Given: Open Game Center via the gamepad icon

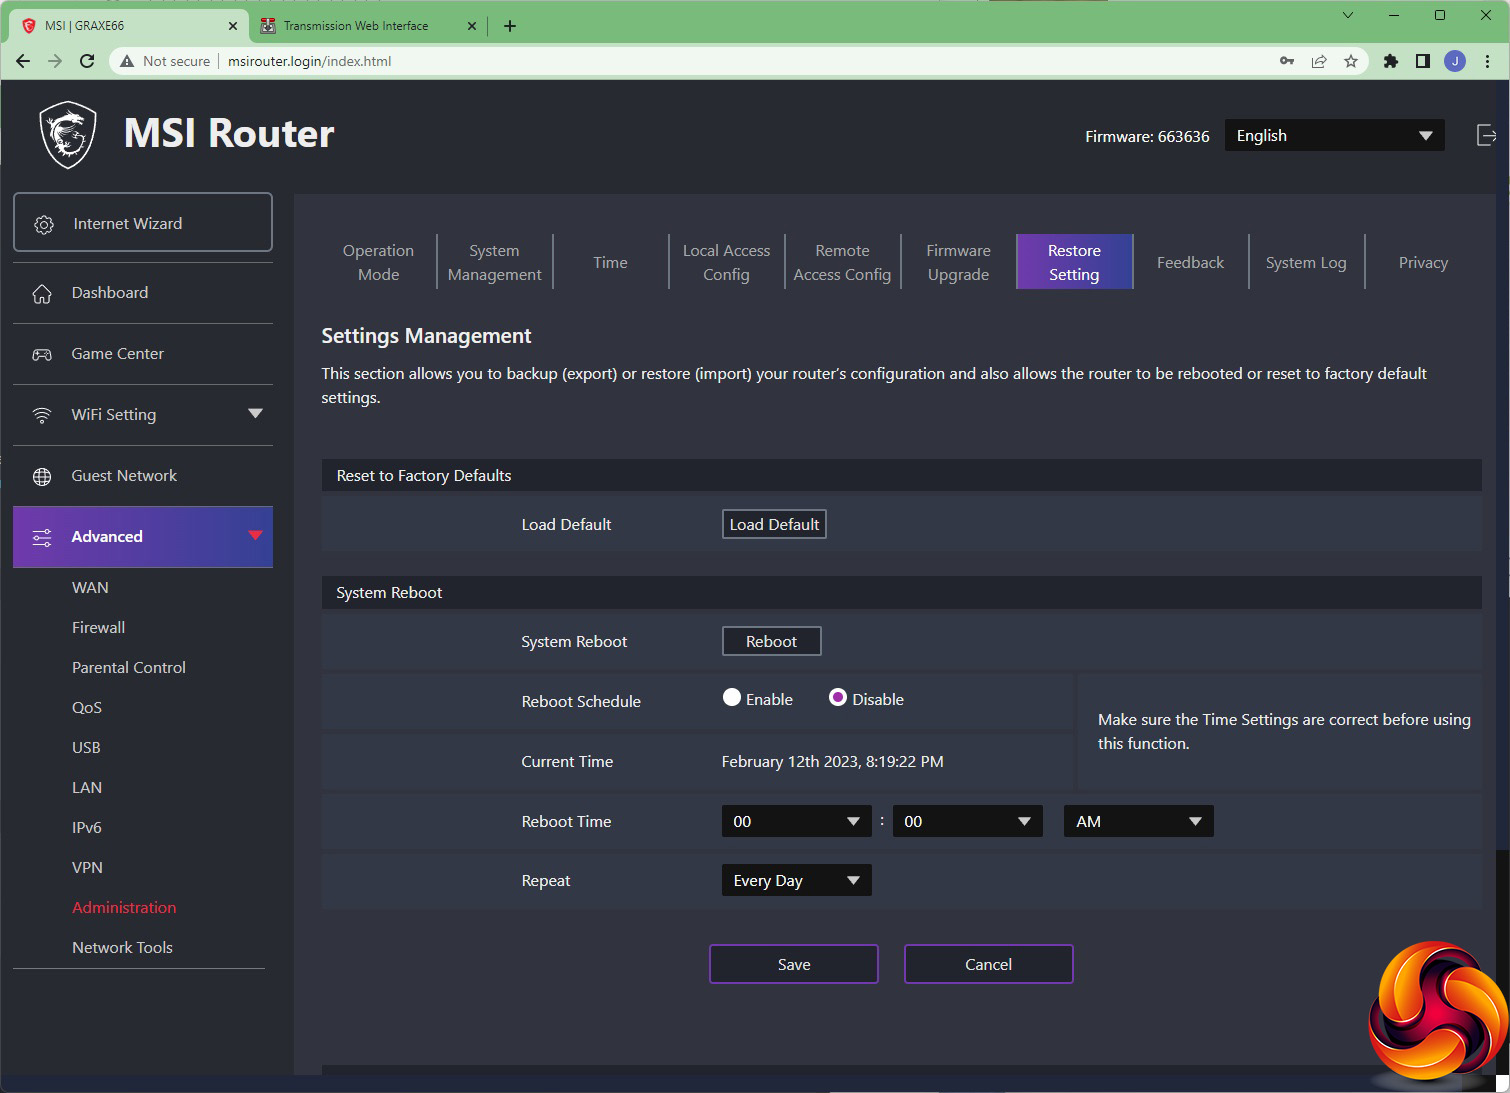Looking at the screenshot, I should 42,354.
